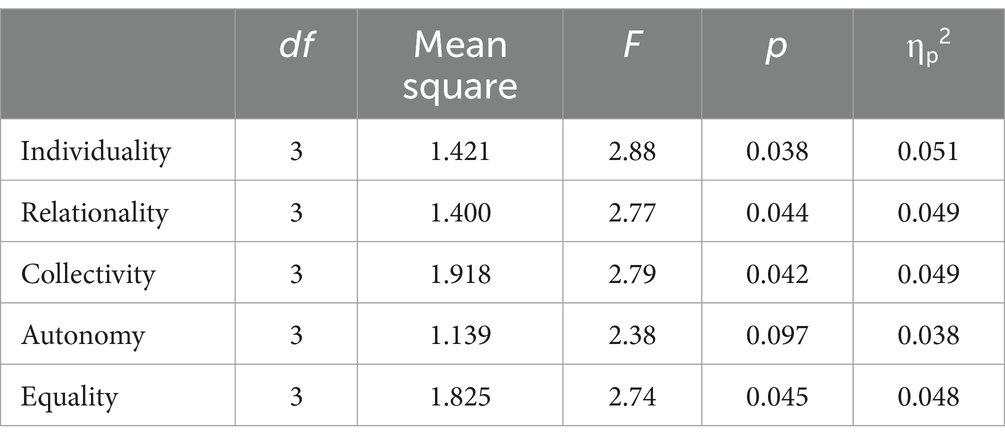Select the Individuality row label

pyautogui.click(x=96, y=152)
